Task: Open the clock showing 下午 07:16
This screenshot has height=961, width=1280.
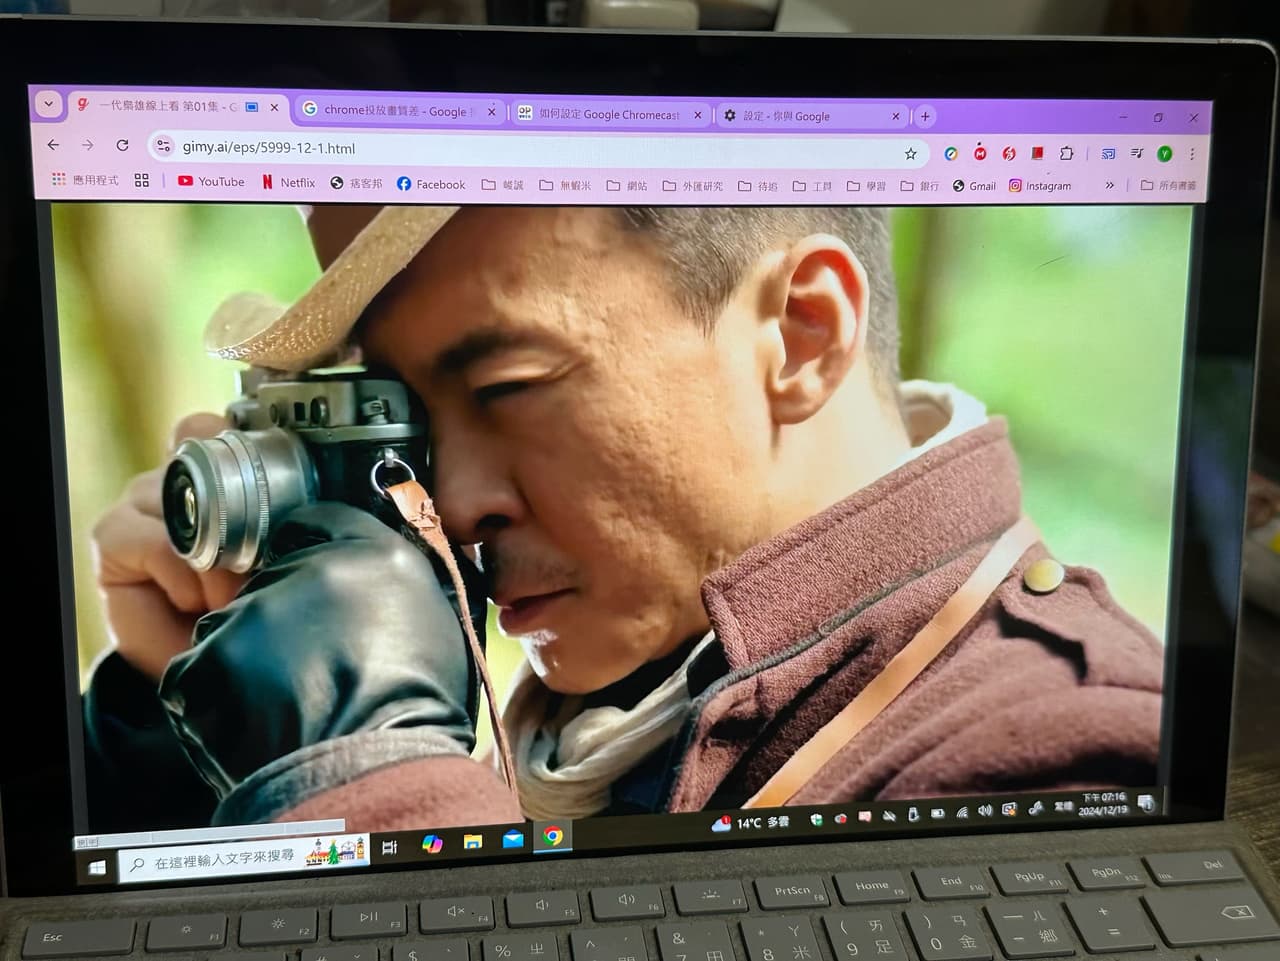Action: (x=1103, y=803)
